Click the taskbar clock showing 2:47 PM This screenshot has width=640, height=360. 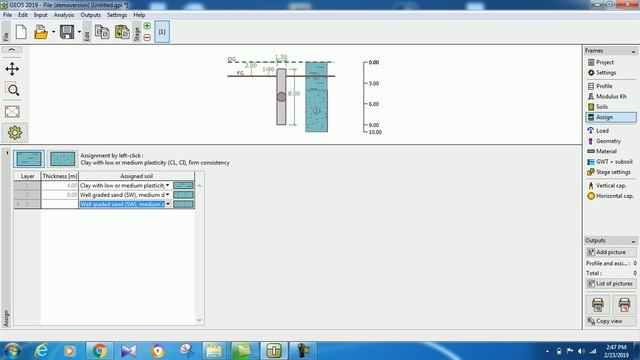[616, 351]
